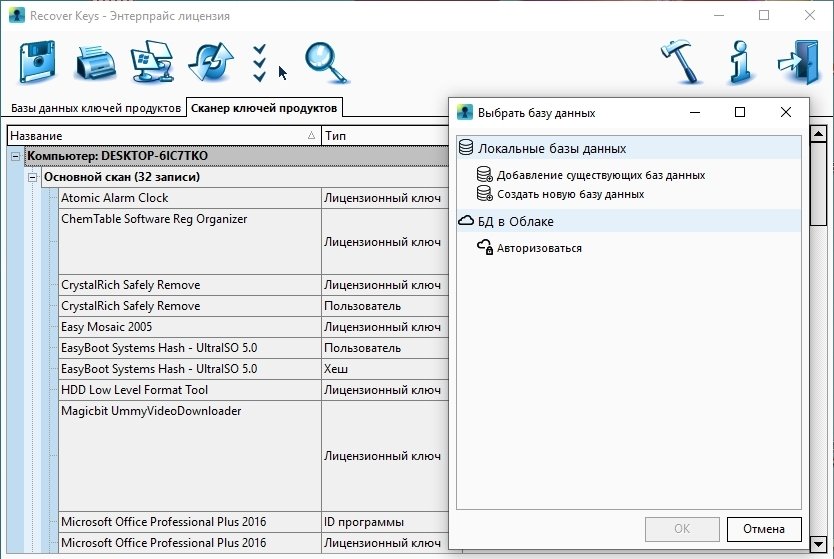Click the cloud icon beside БД в Облаке
This screenshot has height=559, width=834.
pos(466,221)
